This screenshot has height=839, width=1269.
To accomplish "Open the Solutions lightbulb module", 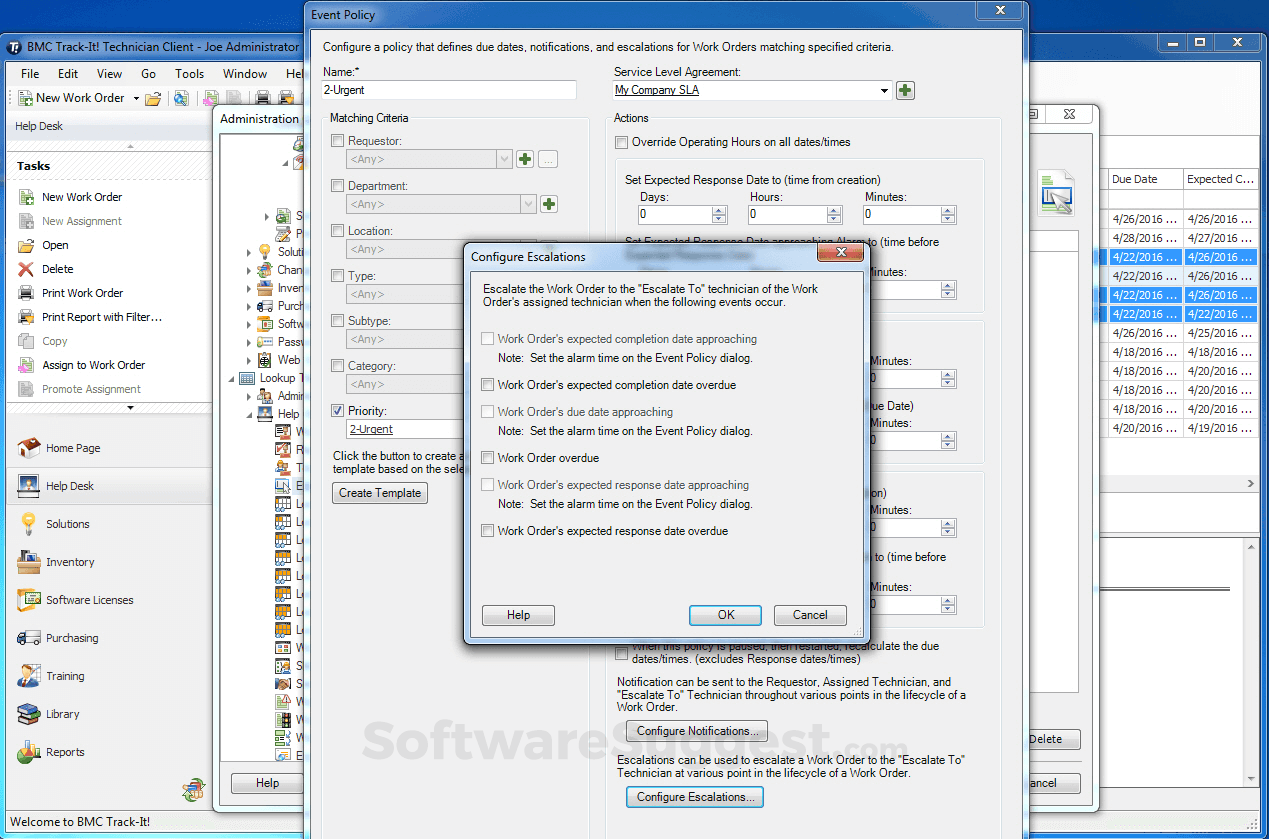I will 27,524.
